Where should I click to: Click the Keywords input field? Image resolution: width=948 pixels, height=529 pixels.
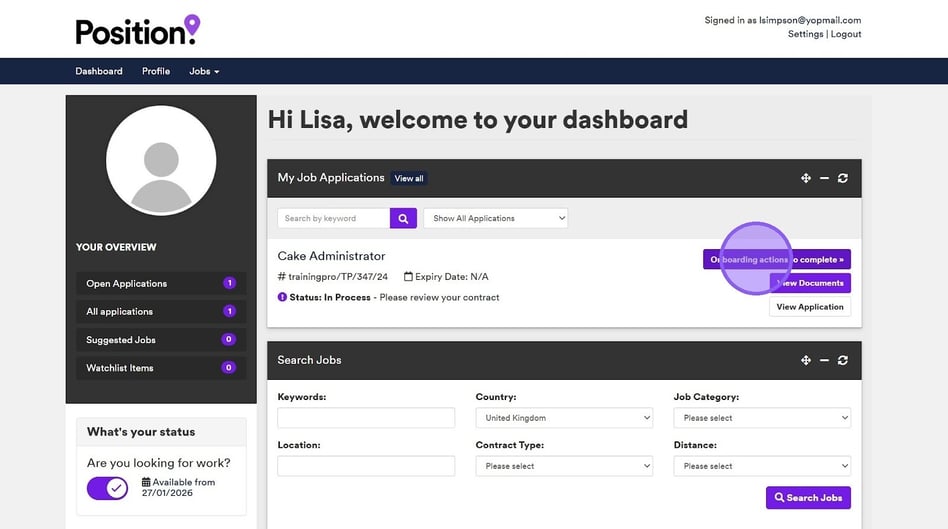tap(366, 418)
